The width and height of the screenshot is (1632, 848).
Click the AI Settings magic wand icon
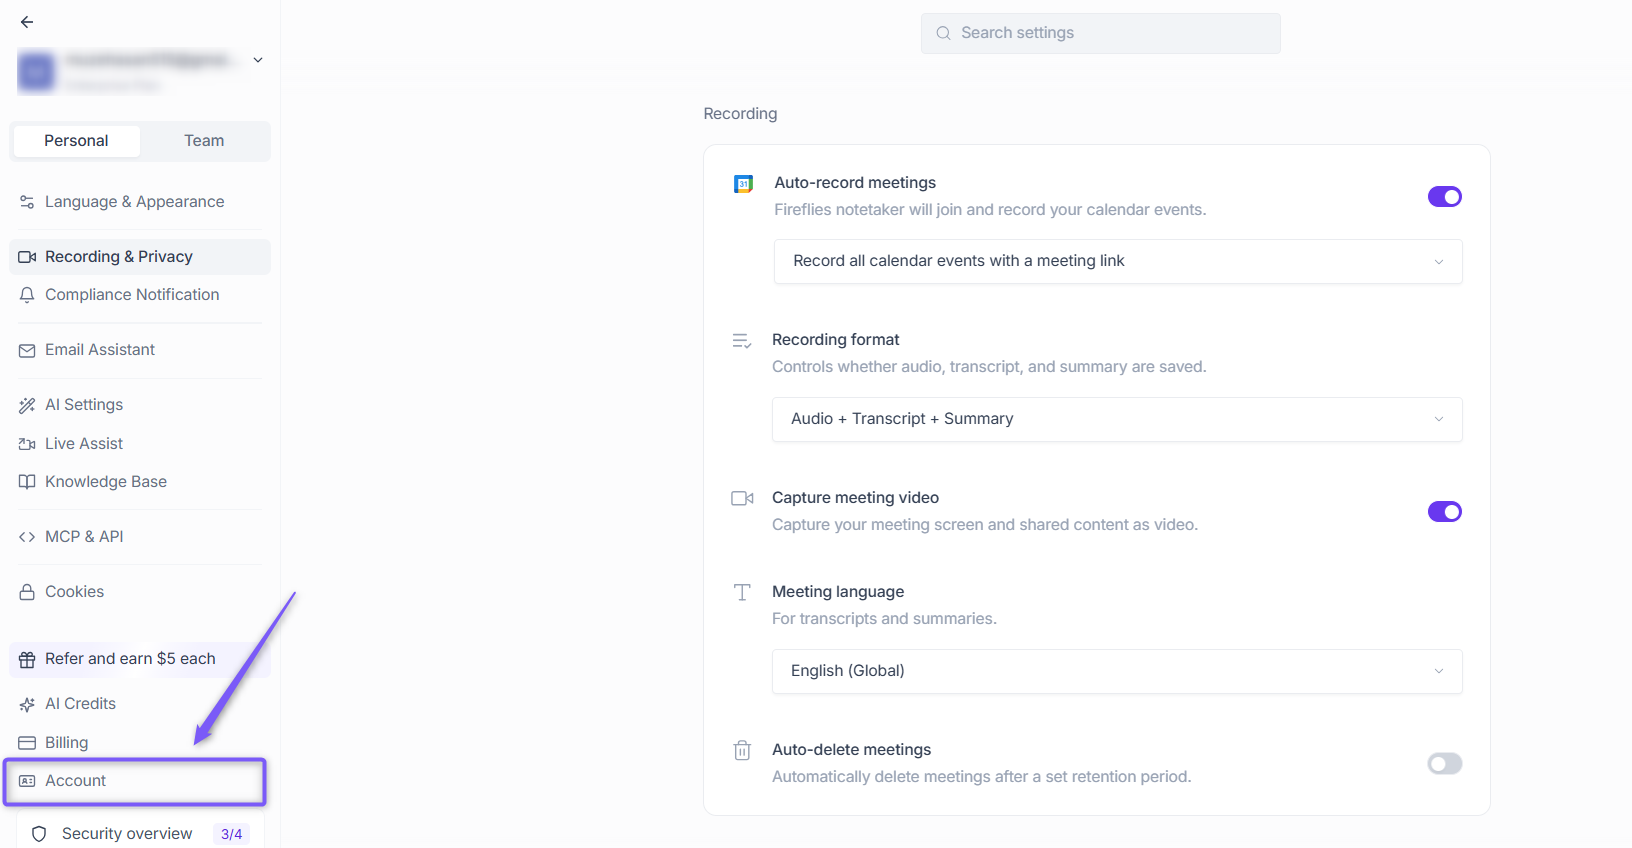pos(27,405)
